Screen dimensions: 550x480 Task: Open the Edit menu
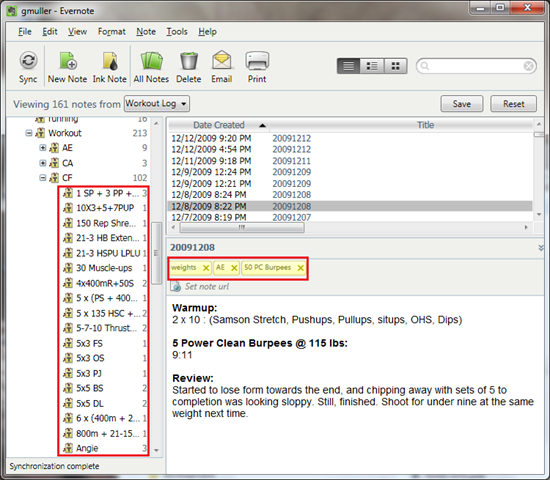(x=49, y=32)
